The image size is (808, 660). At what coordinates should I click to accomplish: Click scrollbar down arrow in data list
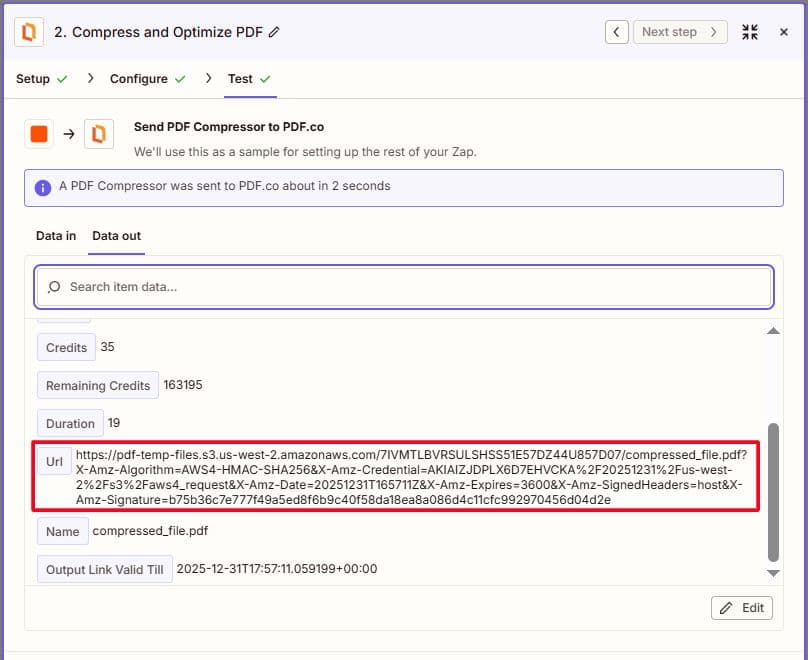(772, 572)
